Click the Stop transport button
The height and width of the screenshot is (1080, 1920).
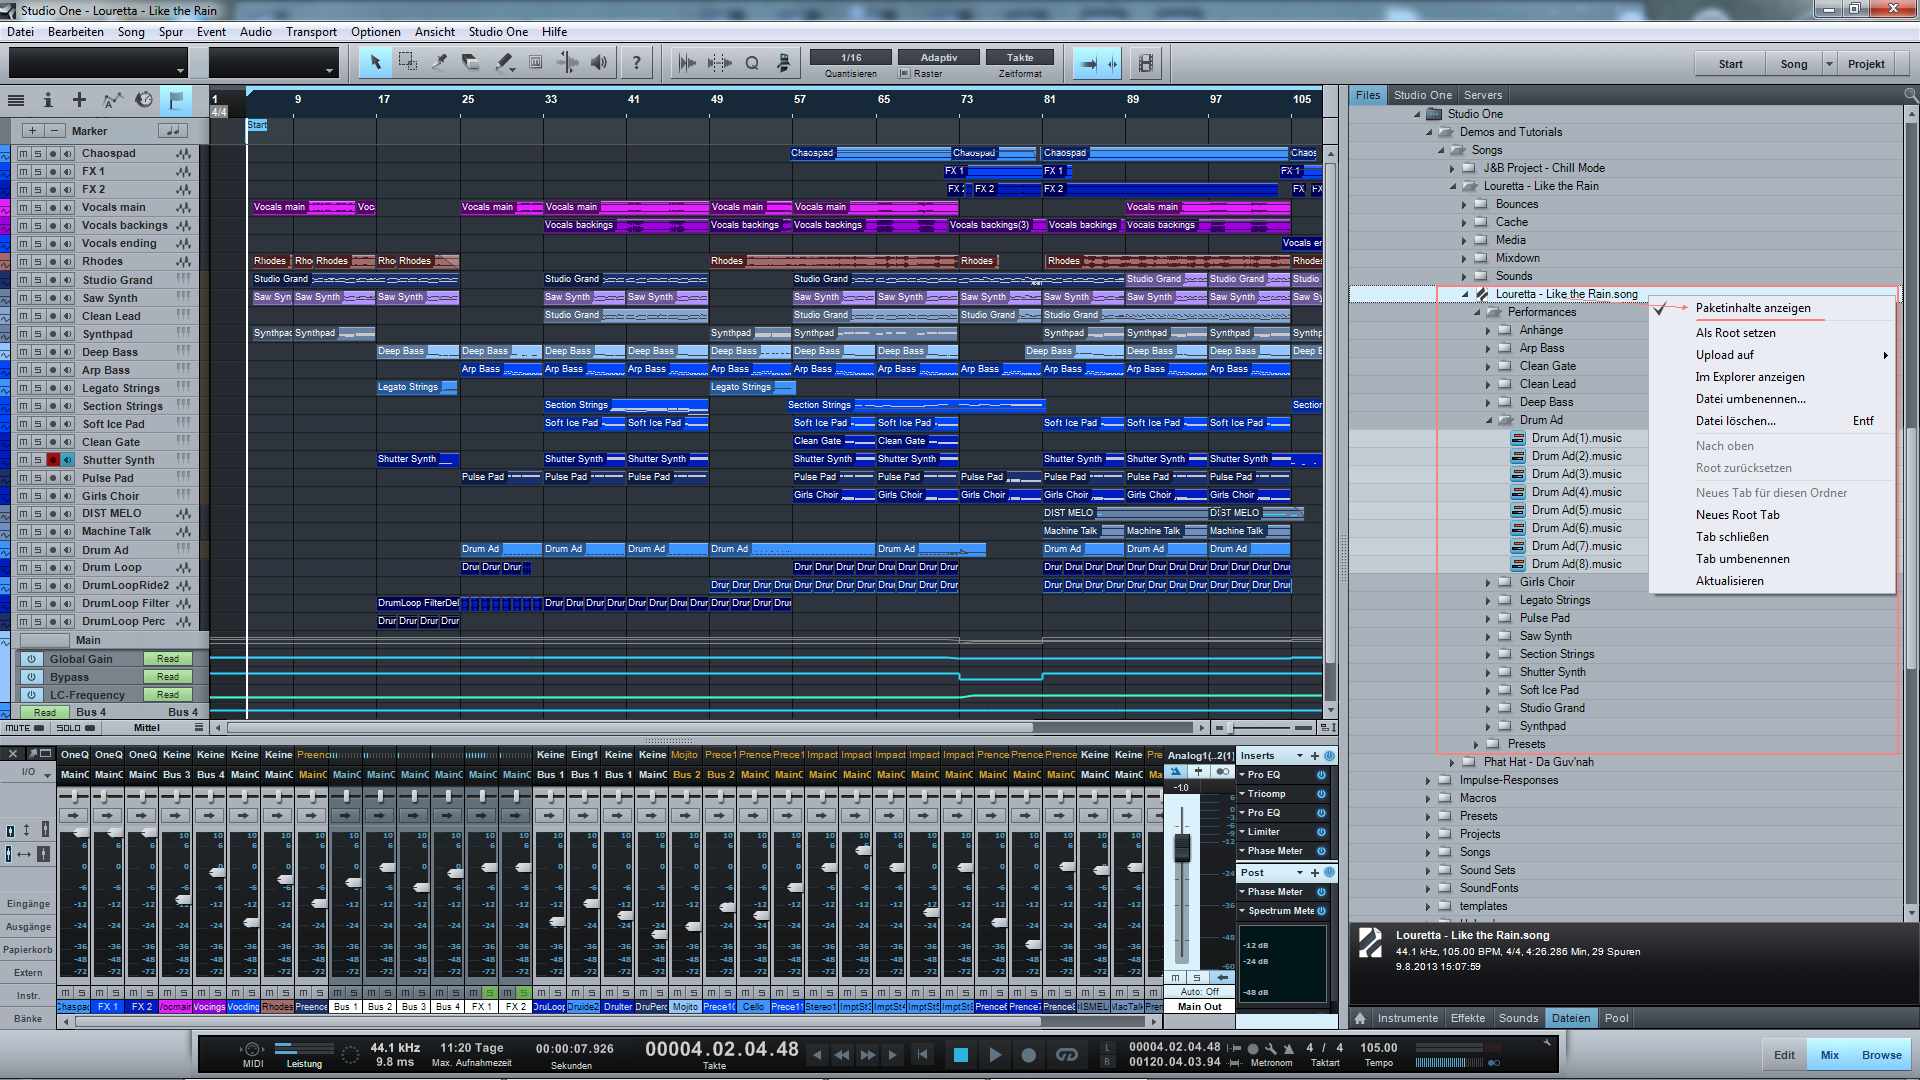point(960,1054)
